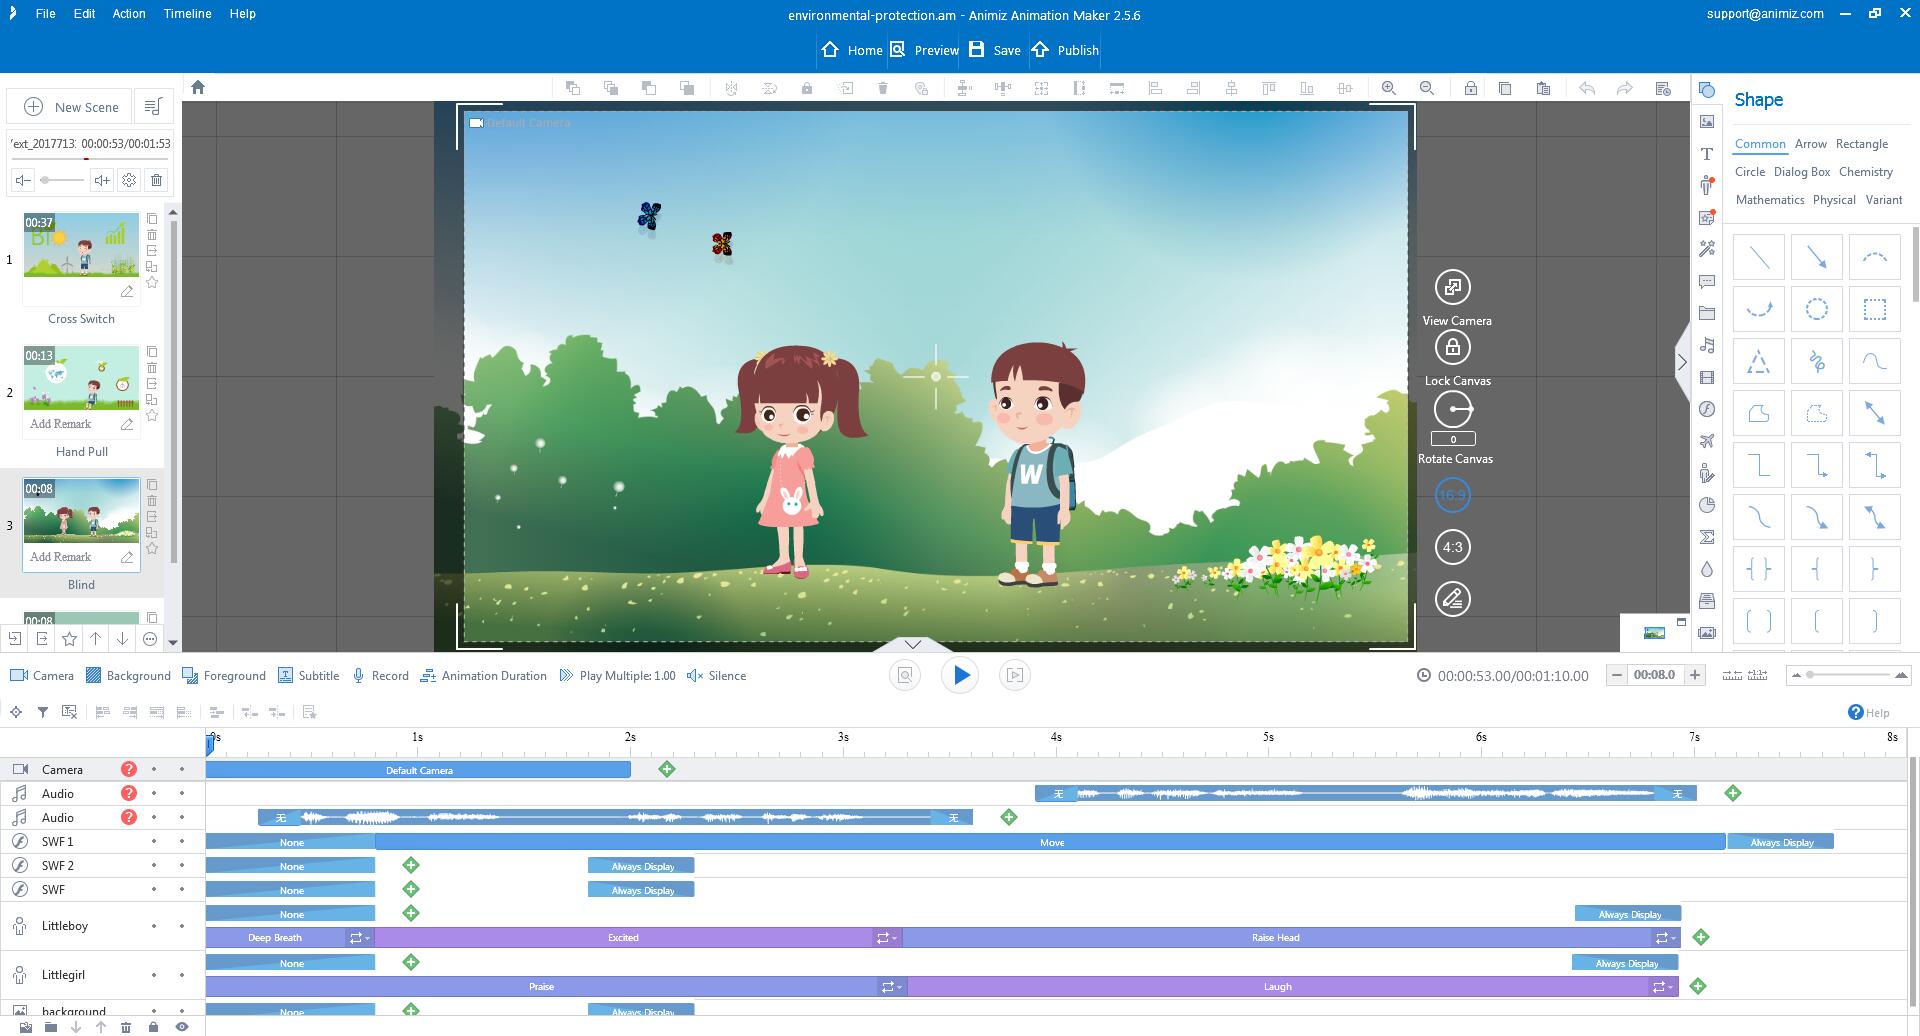Click the timeline filter funnel icon
1920x1036 pixels.
[43, 712]
